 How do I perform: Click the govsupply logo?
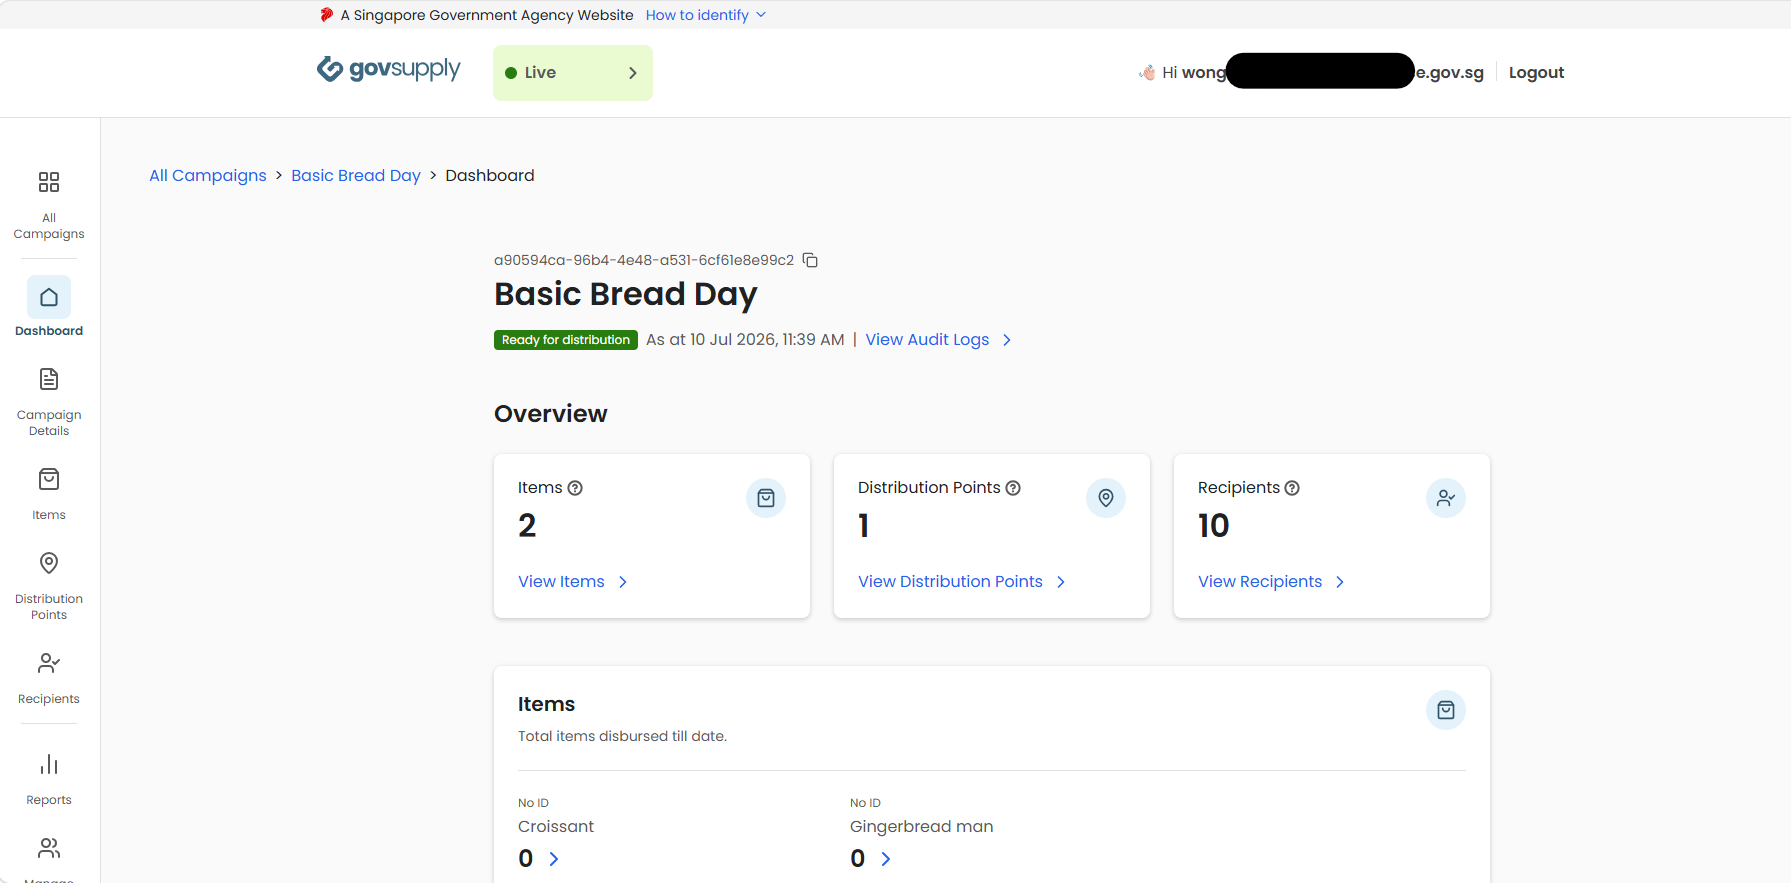pyautogui.click(x=388, y=70)
